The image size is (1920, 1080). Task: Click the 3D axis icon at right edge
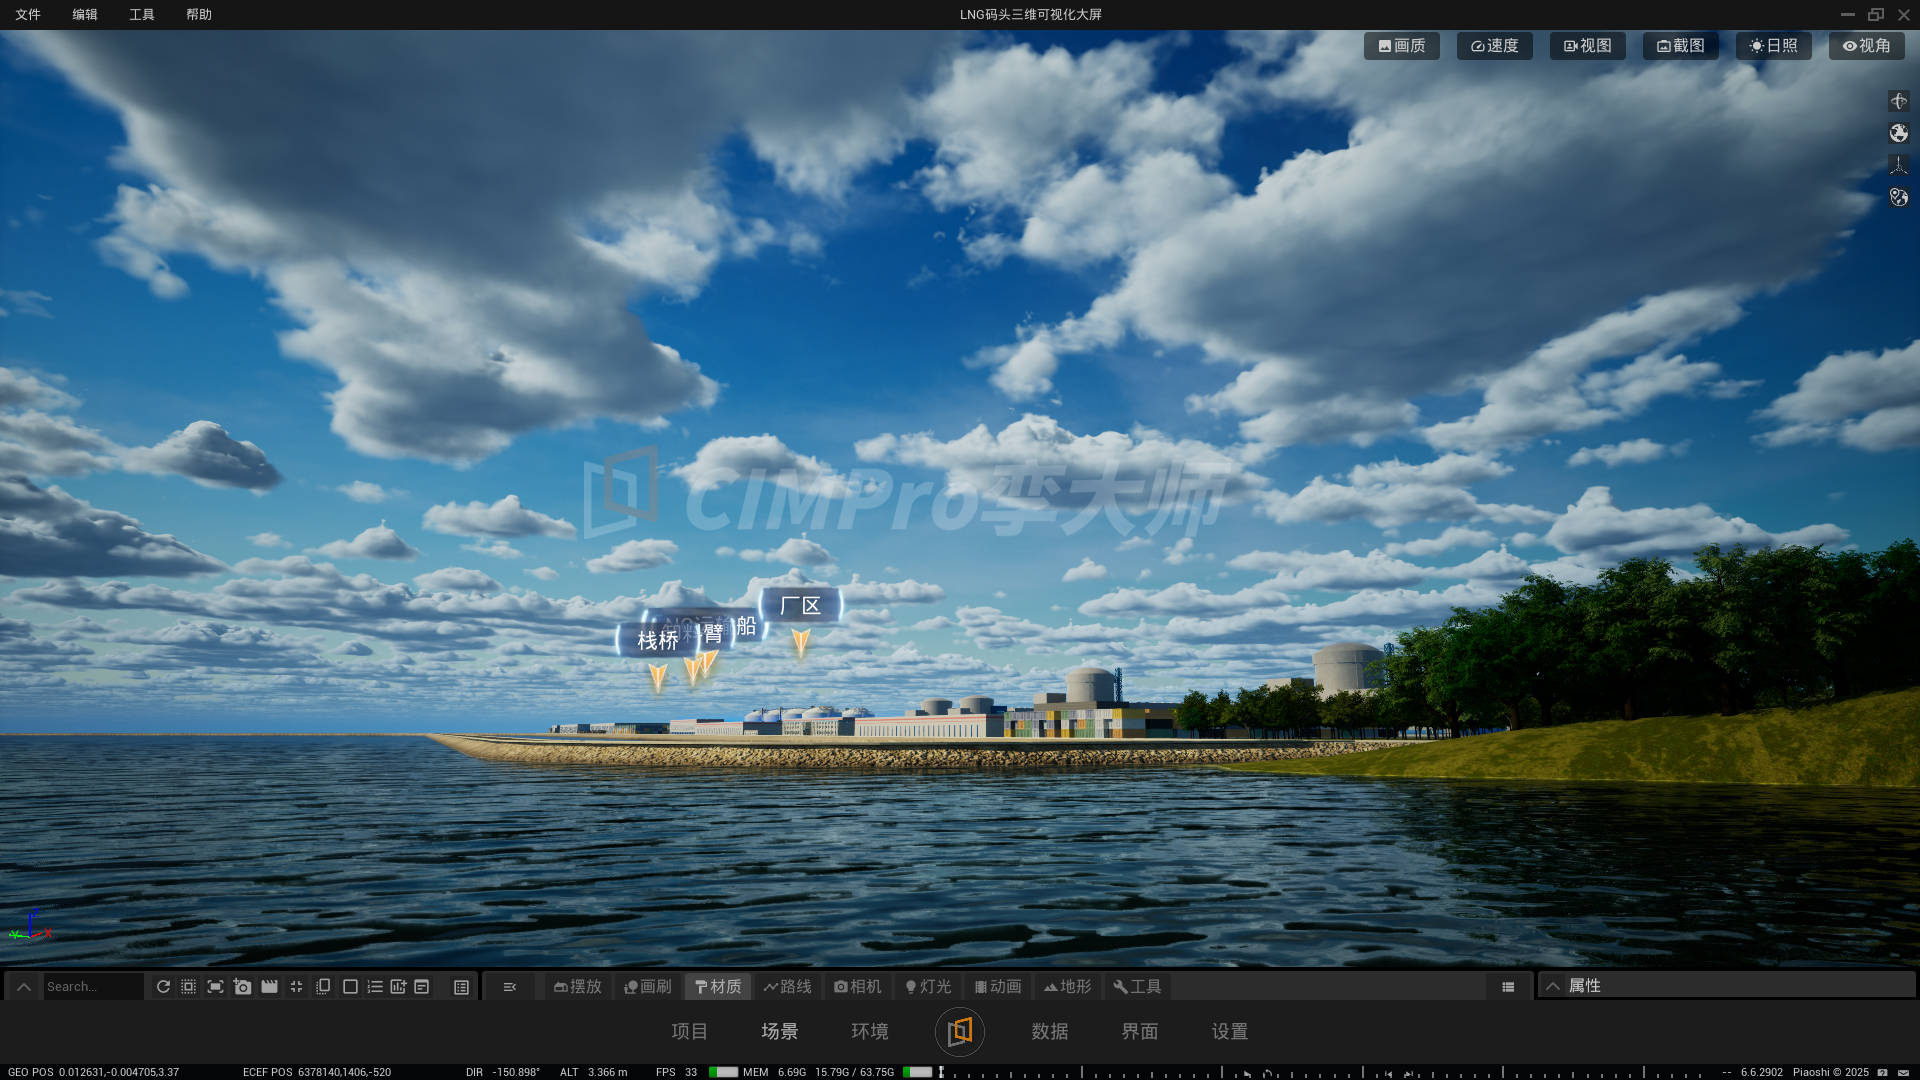[x=1898, y=165]
